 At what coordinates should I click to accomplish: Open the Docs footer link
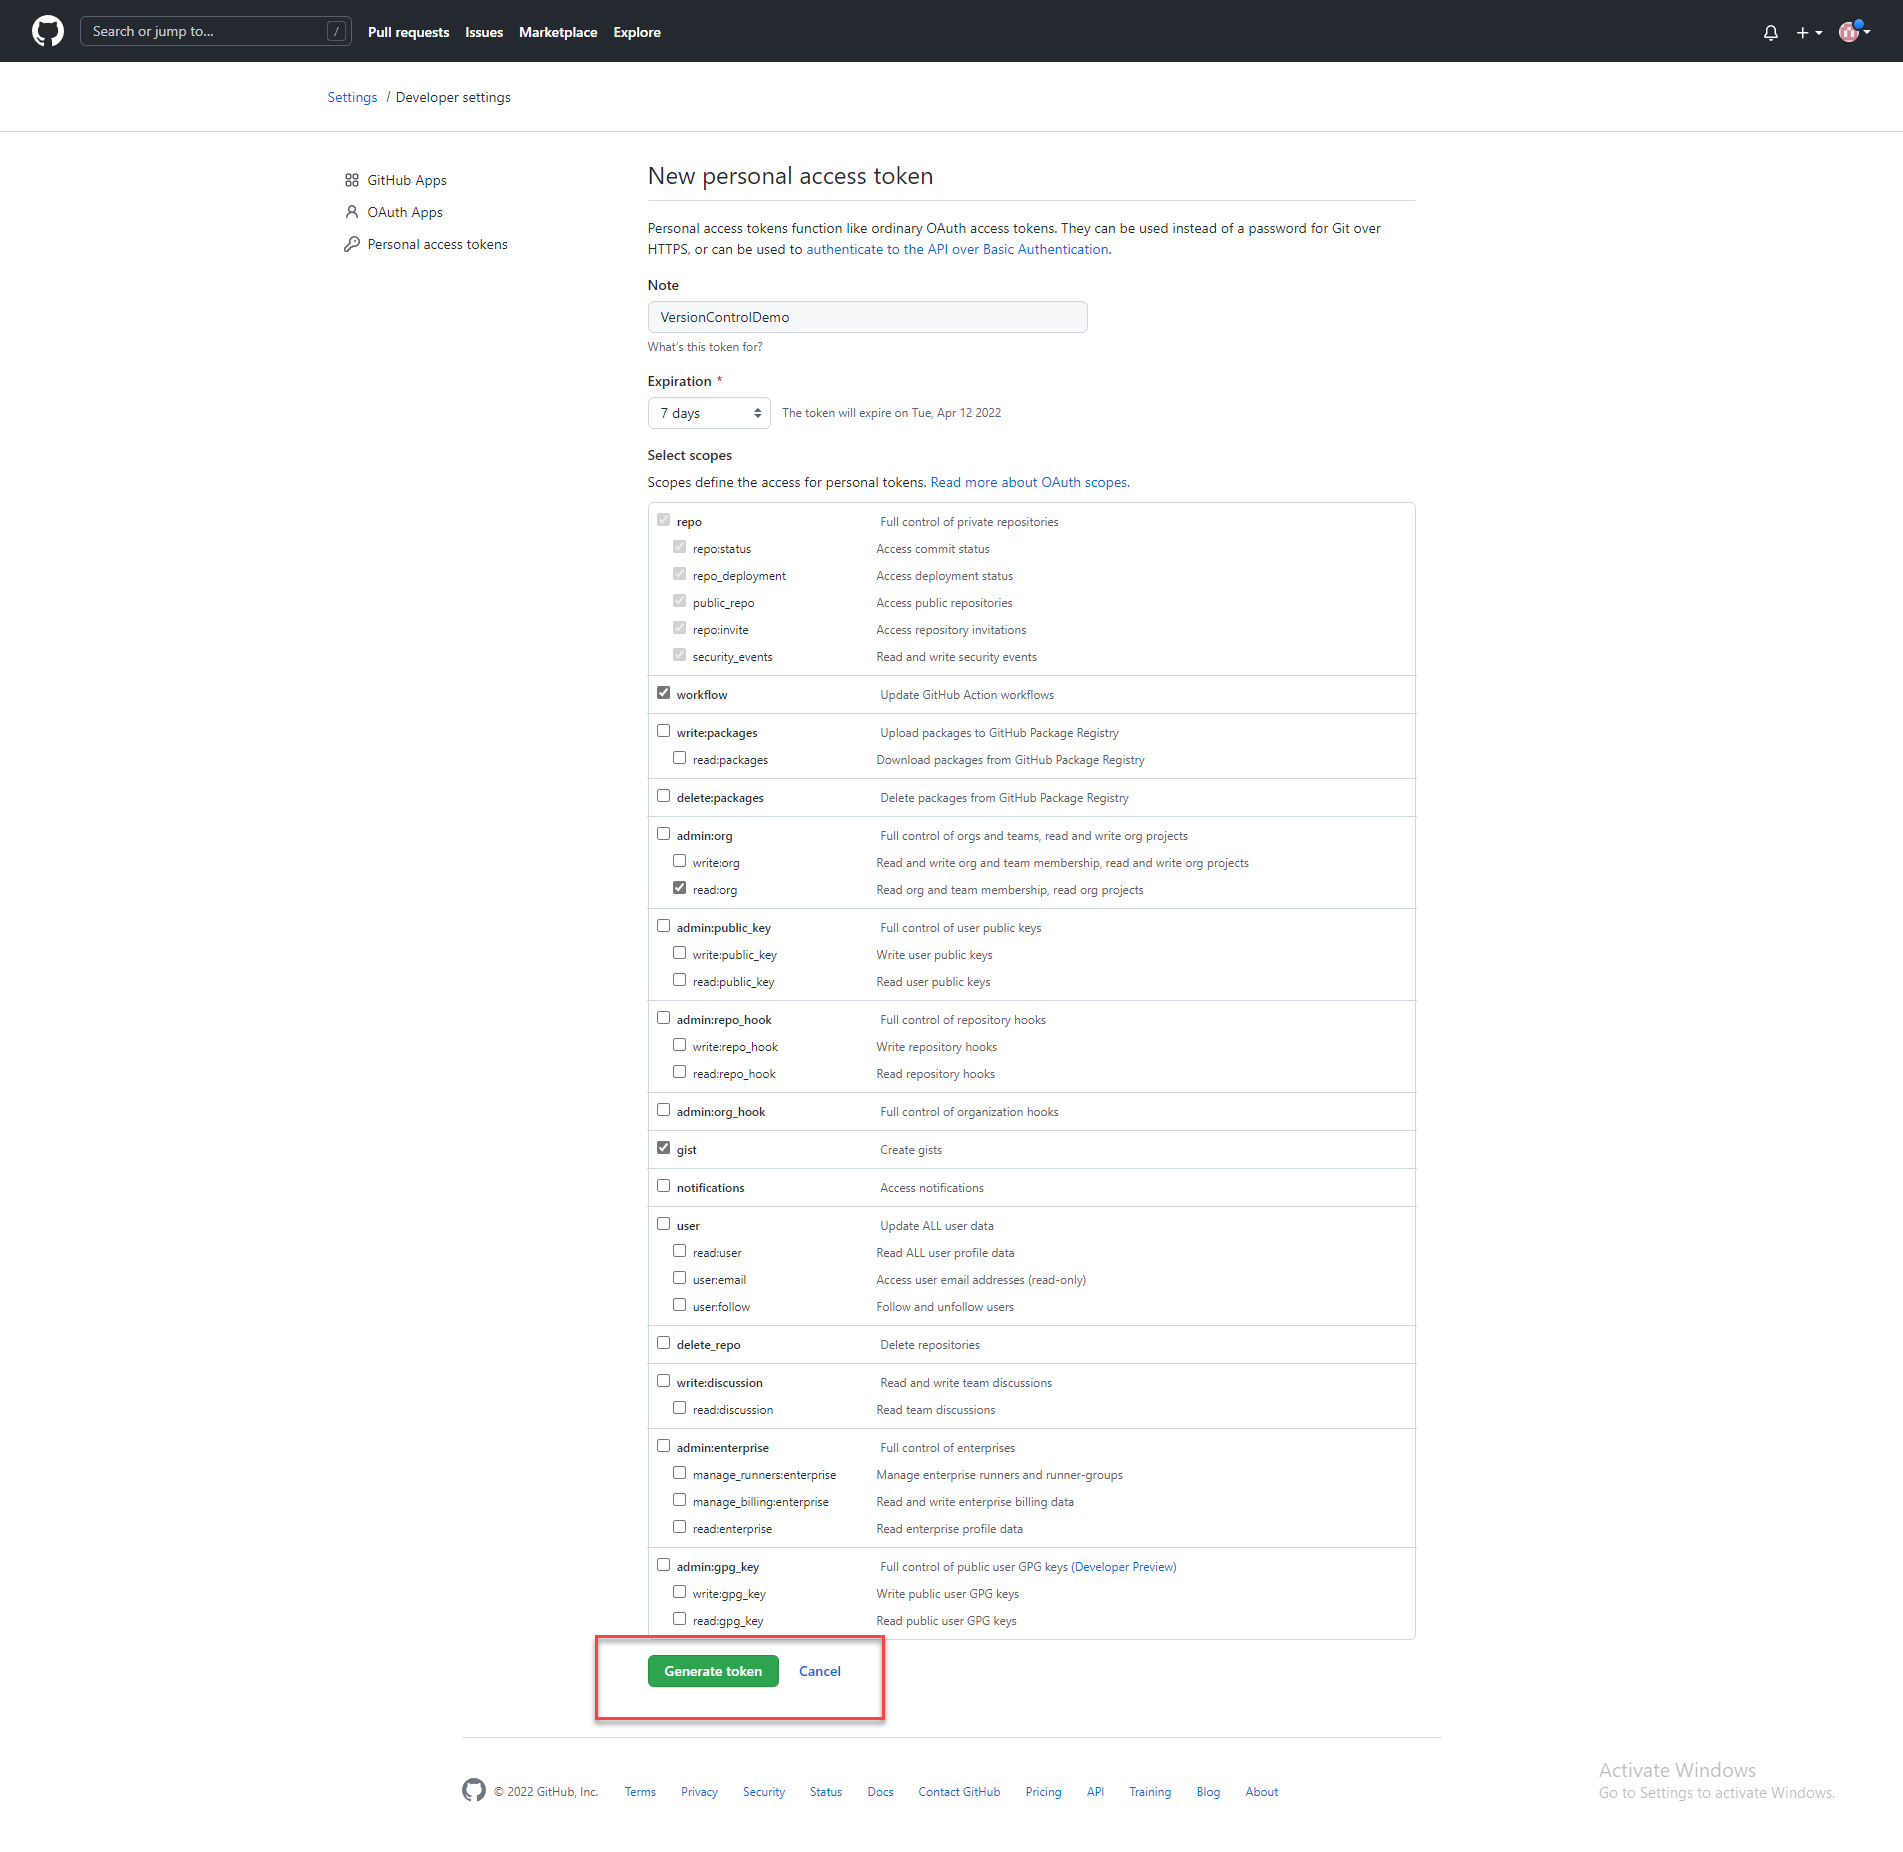tap(880, 1792)
